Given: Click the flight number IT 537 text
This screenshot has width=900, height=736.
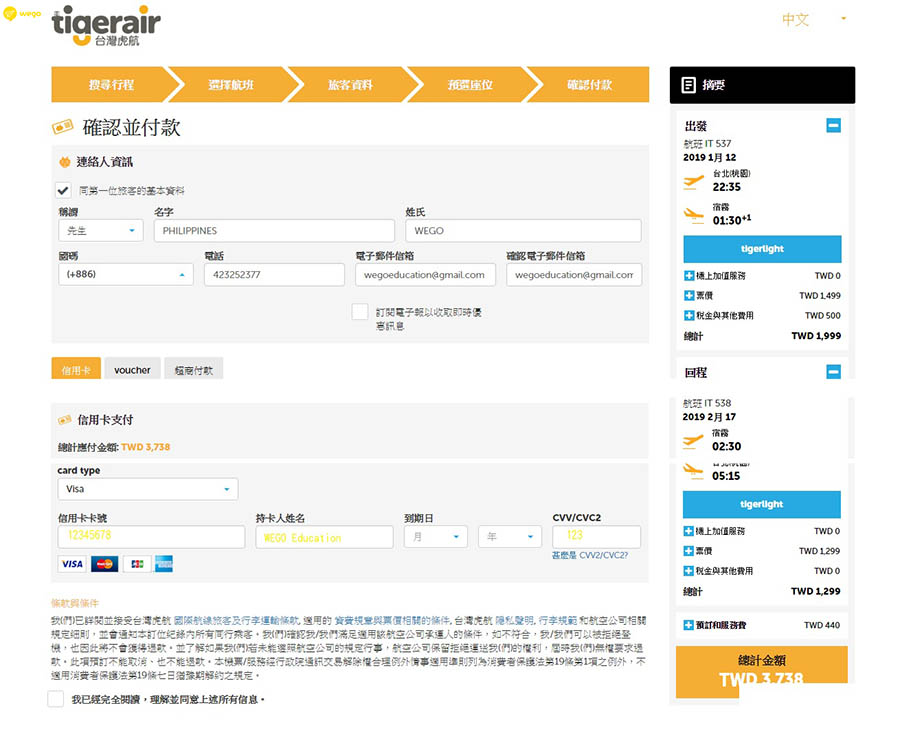Looking at the screenshot, I should [718, 144].
